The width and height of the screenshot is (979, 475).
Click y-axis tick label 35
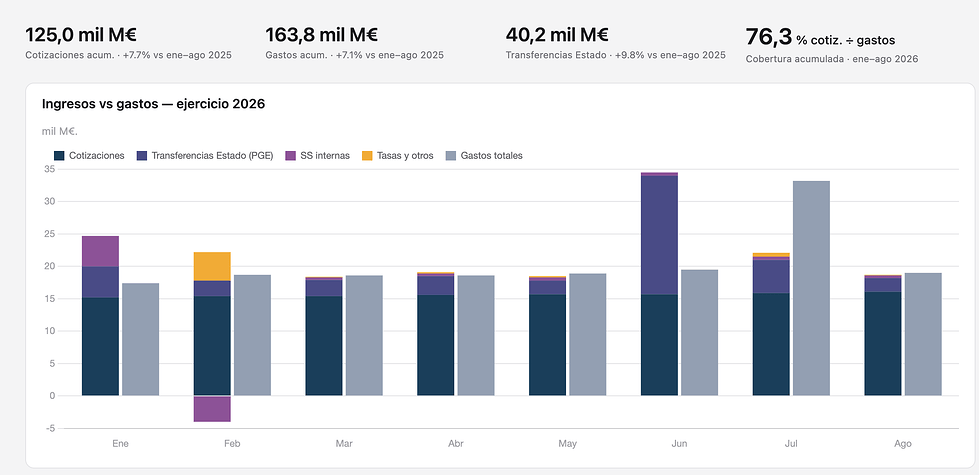pyautogui.click(x=50, y=169)
